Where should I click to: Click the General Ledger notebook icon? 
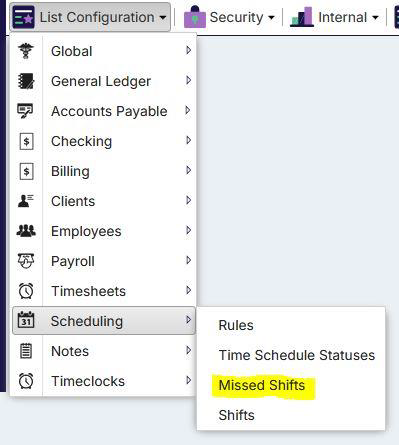point(26,81)
